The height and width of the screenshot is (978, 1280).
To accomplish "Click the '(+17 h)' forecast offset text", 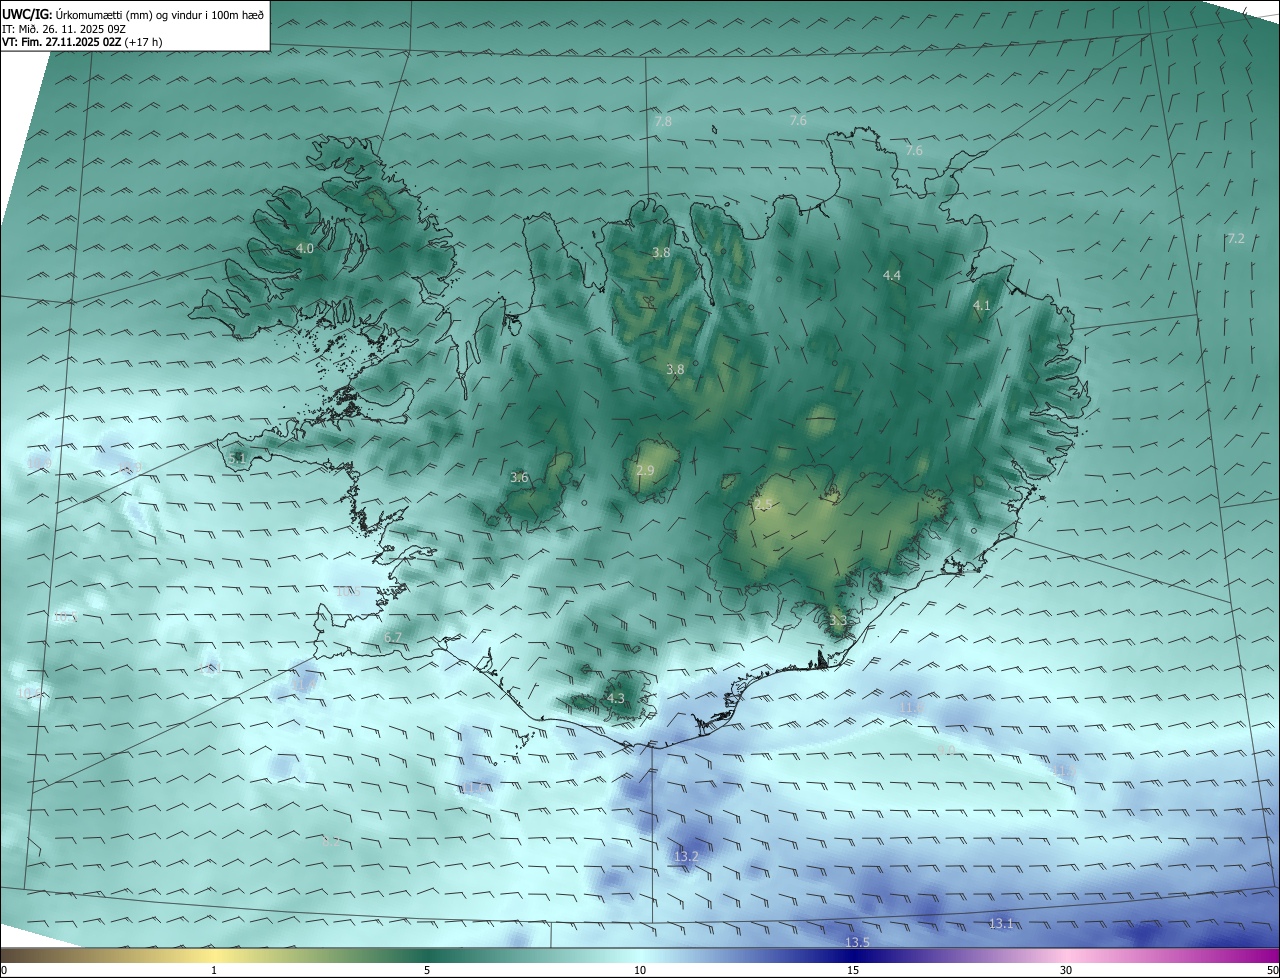I will [144, 42].
